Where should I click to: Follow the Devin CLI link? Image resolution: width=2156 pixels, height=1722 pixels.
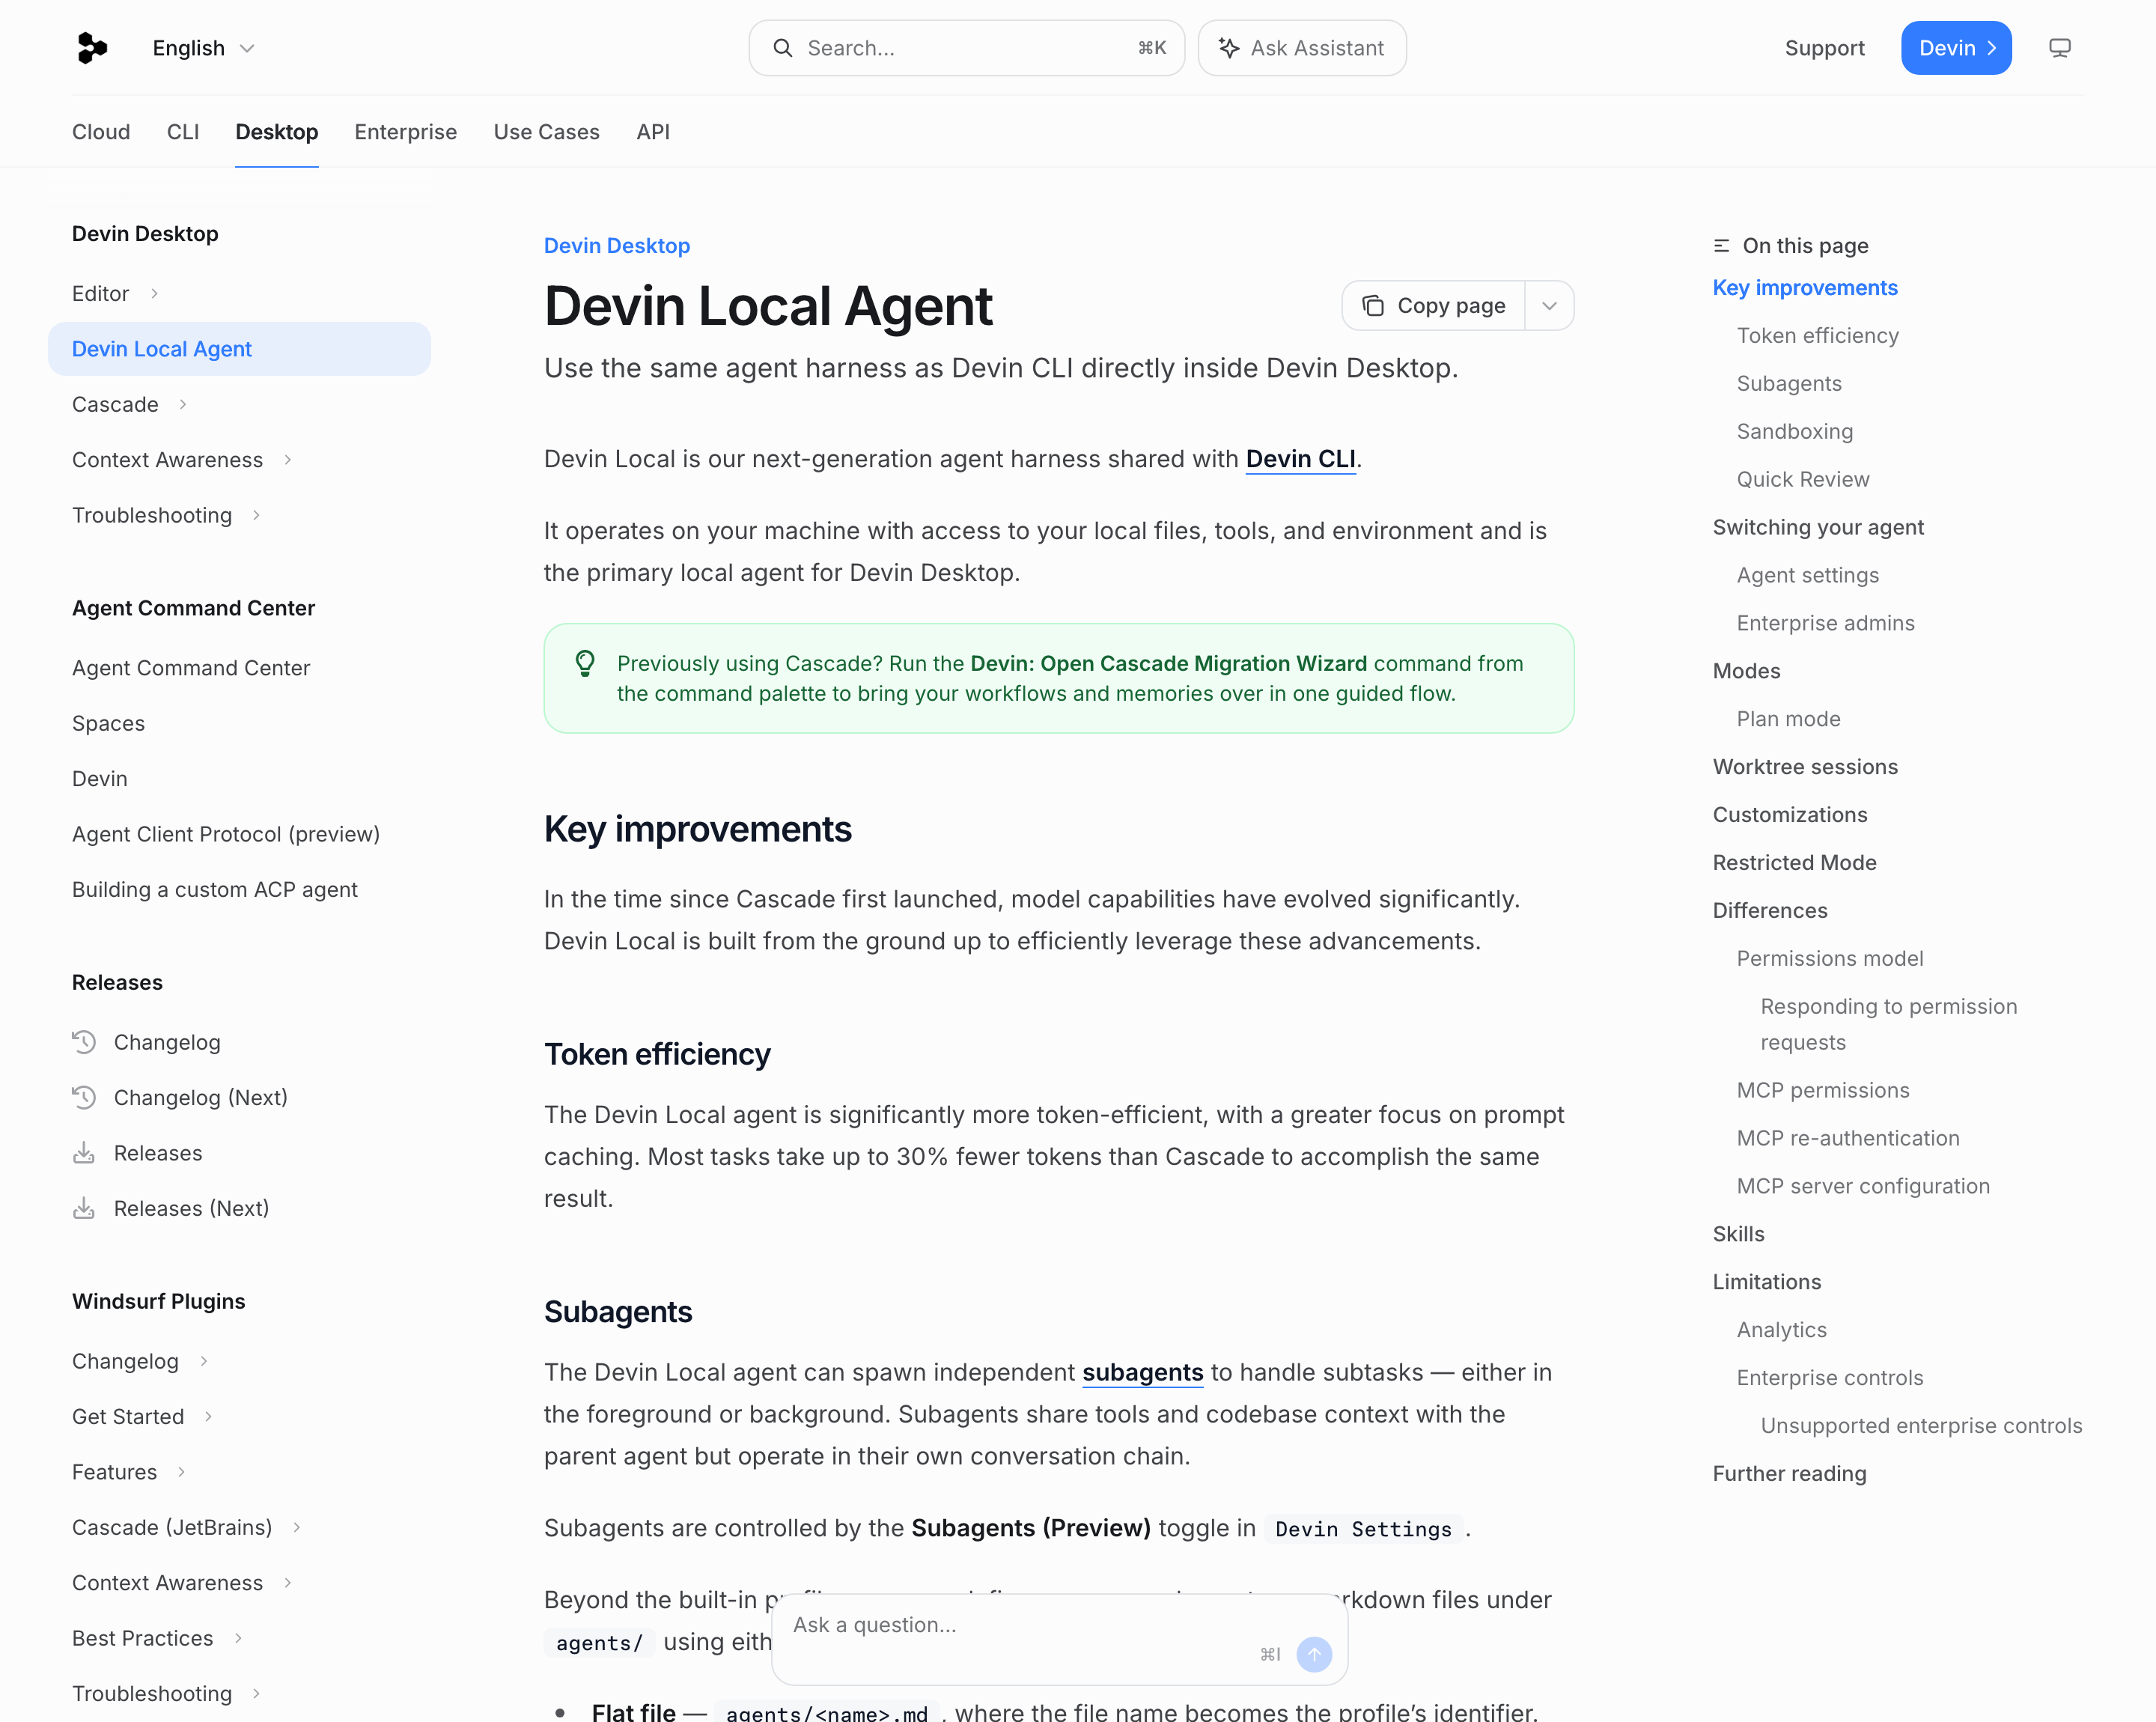click(x=1301, y=459)
